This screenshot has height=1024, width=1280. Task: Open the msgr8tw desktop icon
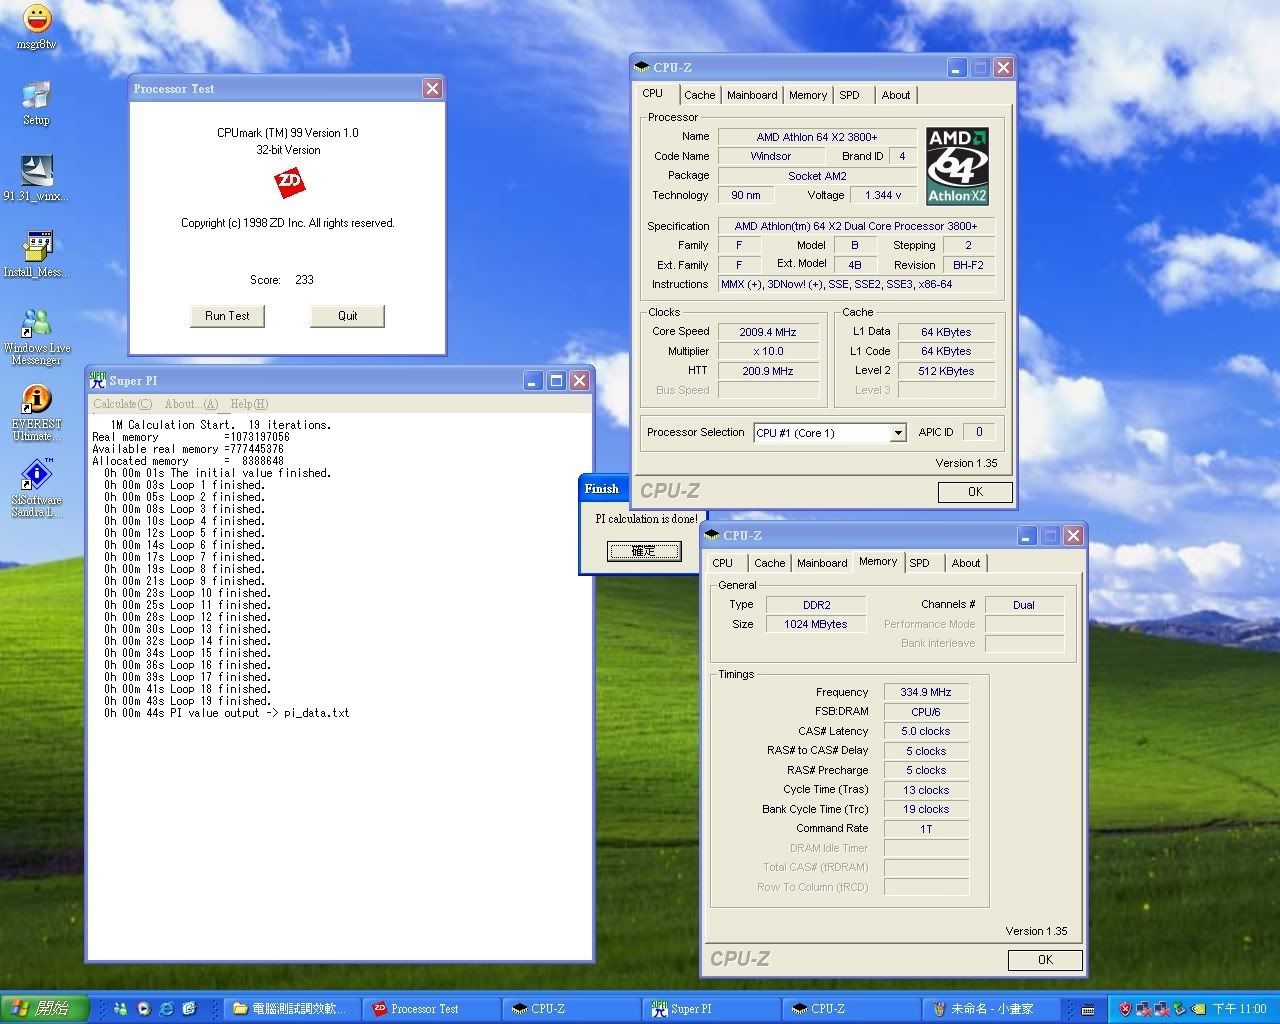(x=36, y=26)
